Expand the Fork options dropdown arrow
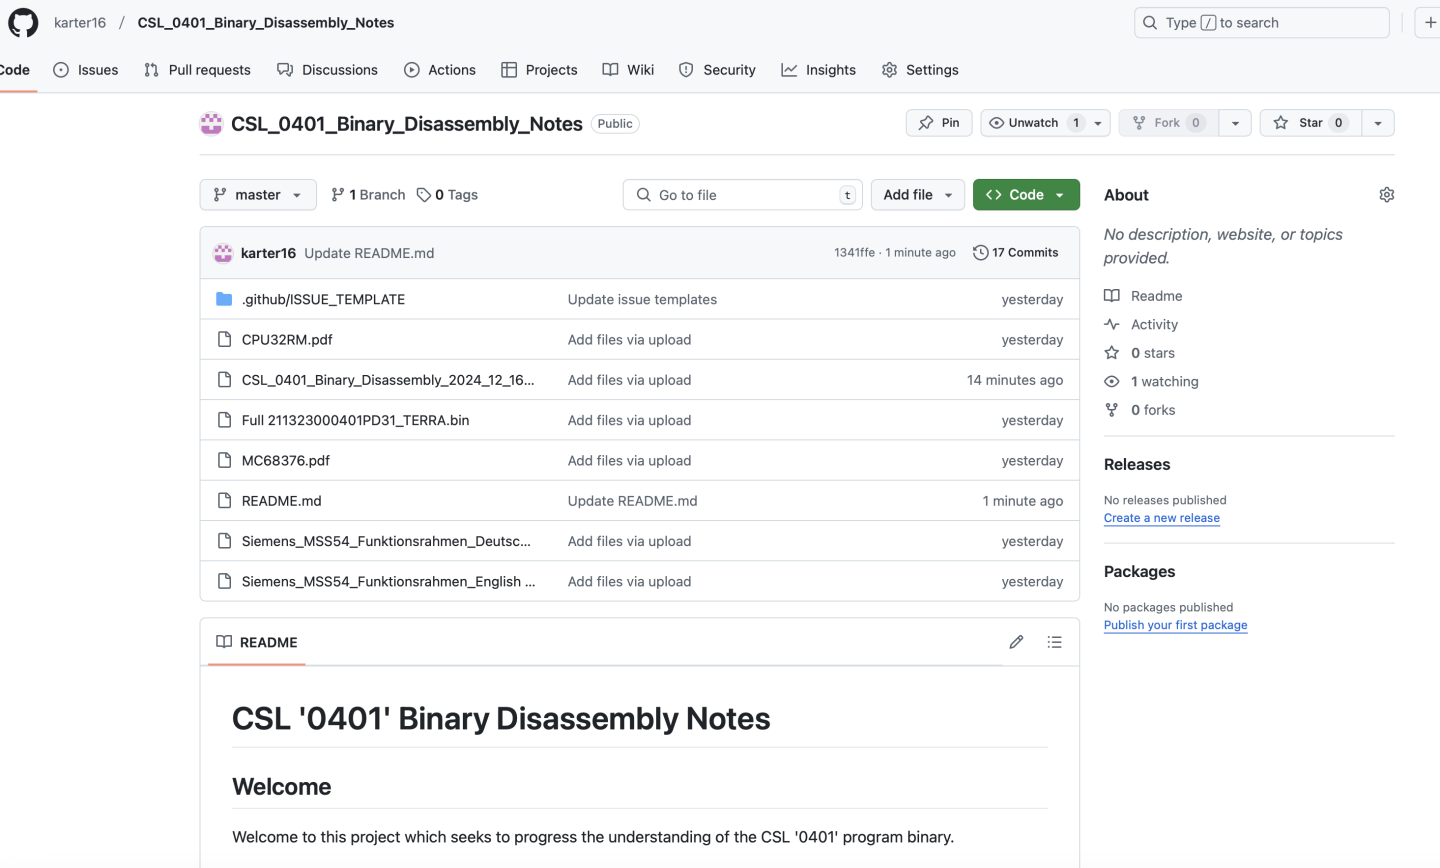Screen dimensions: 1440x868 [1235, 123]
